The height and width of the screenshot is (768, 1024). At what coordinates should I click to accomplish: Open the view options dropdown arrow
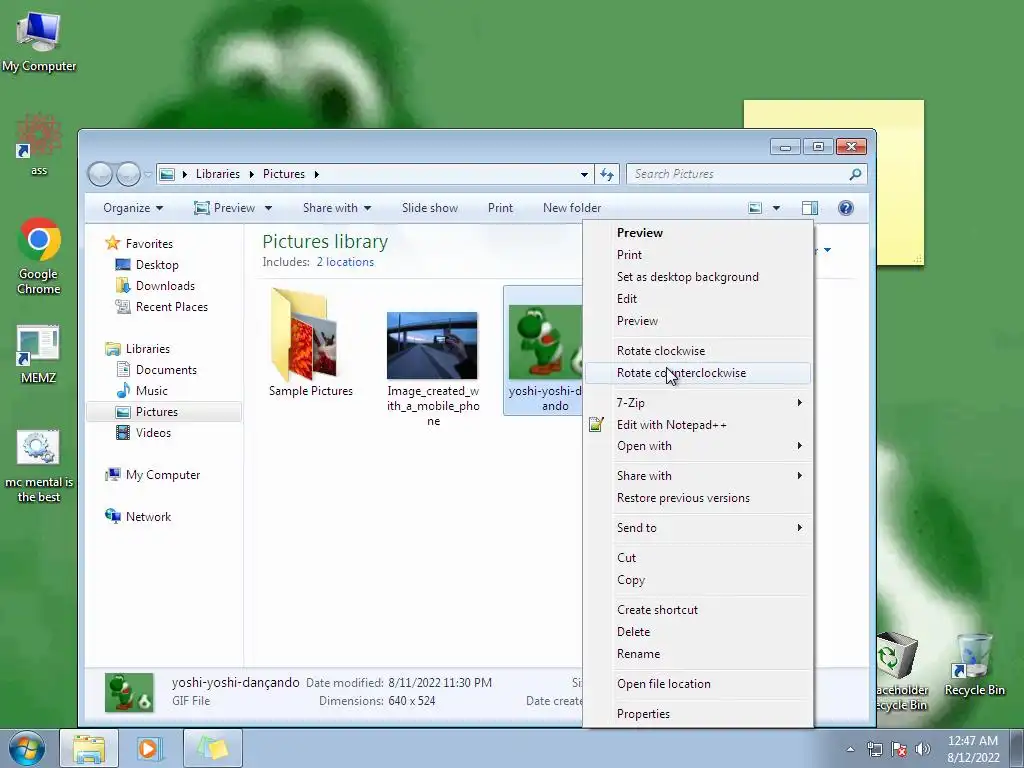pos(776,208)
